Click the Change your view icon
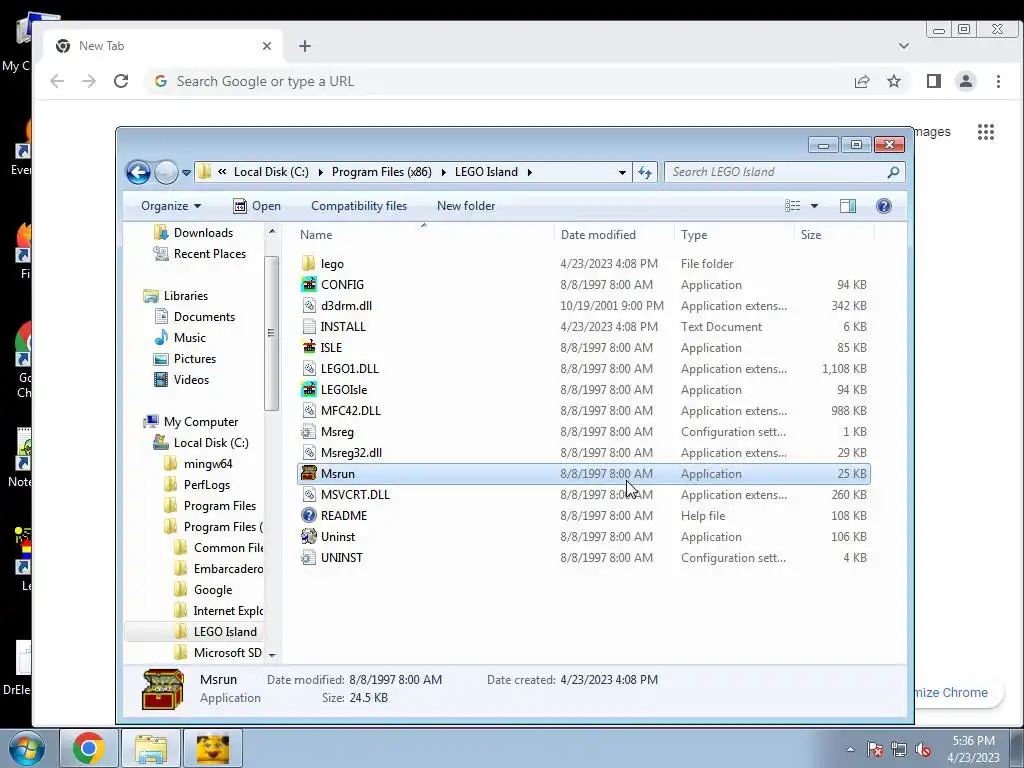Screen dimensions: 1024x768 792,206
